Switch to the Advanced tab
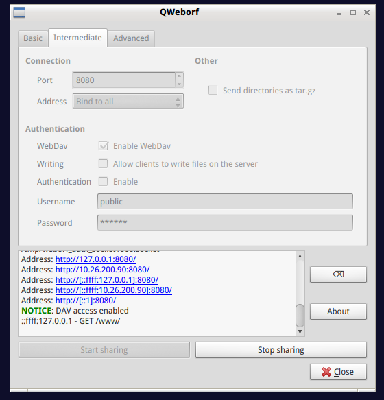Viewport: 384px width, 400px height. point(131,38)
